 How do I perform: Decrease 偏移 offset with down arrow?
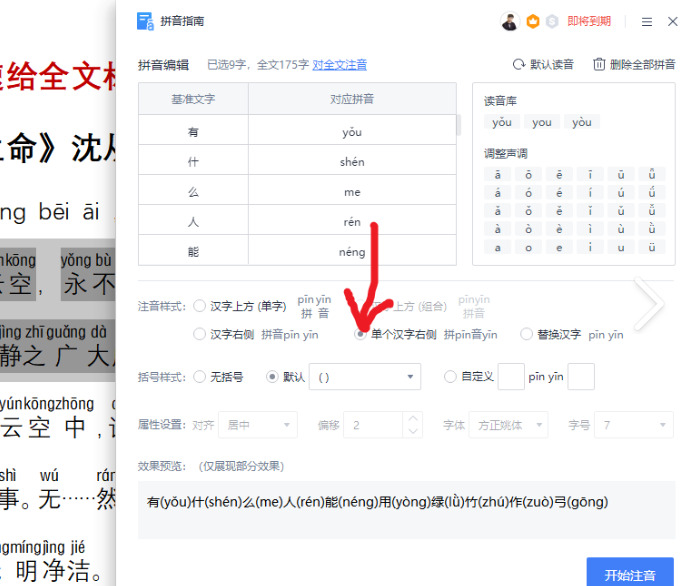point(413,431)
